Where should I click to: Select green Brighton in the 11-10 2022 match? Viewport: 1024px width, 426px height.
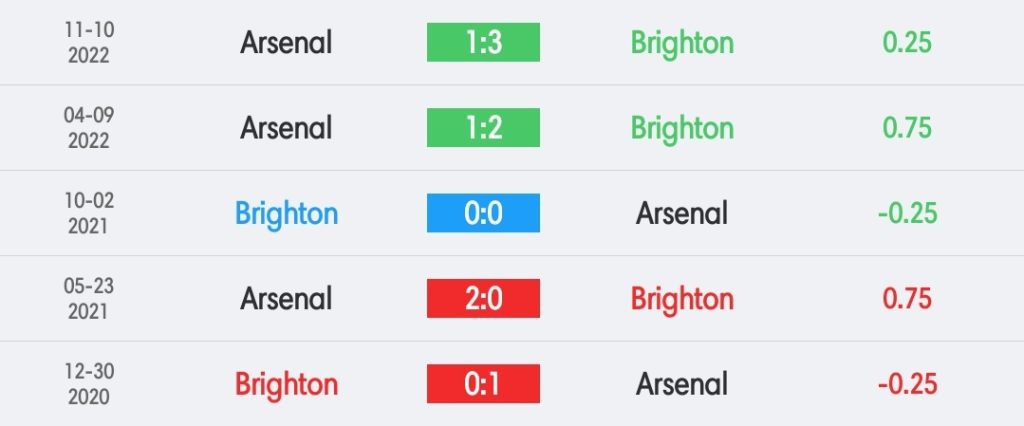point(682,44)
